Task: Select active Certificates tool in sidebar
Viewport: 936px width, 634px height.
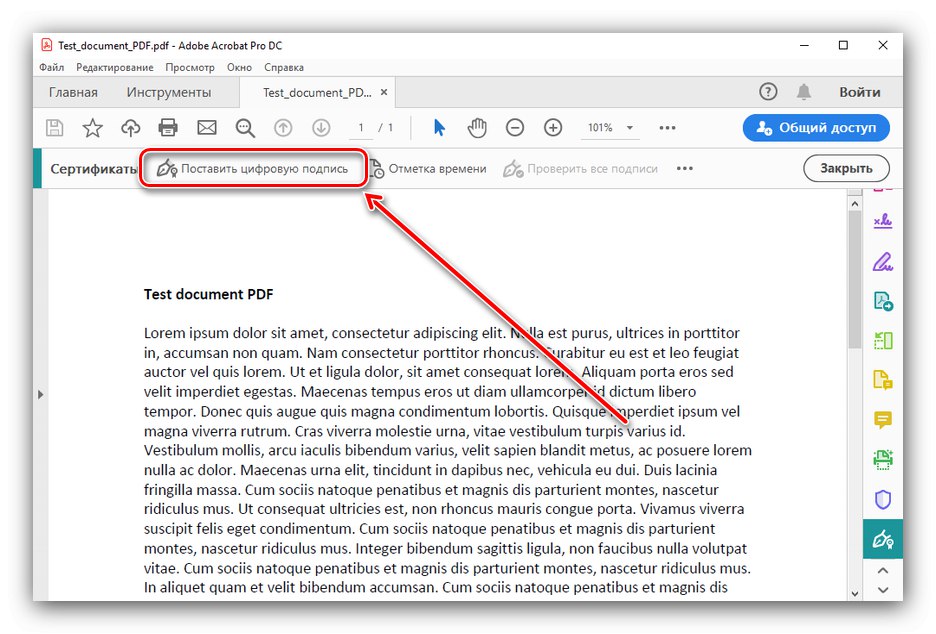Action: pos(883,539)
